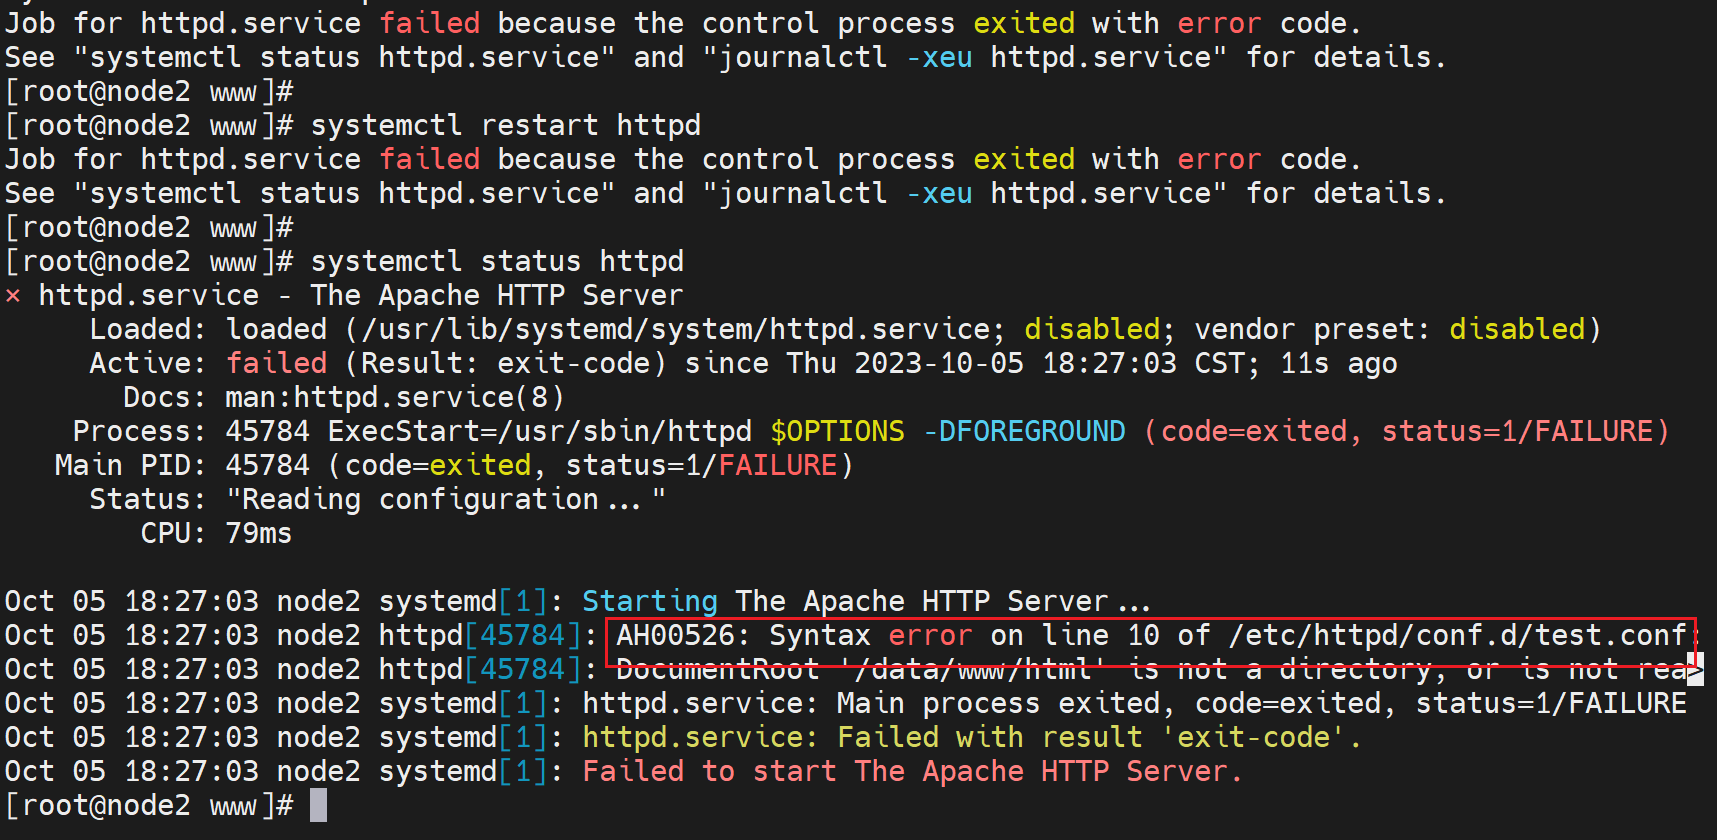Click the typed "systemctl restart httpd" command

505,126
